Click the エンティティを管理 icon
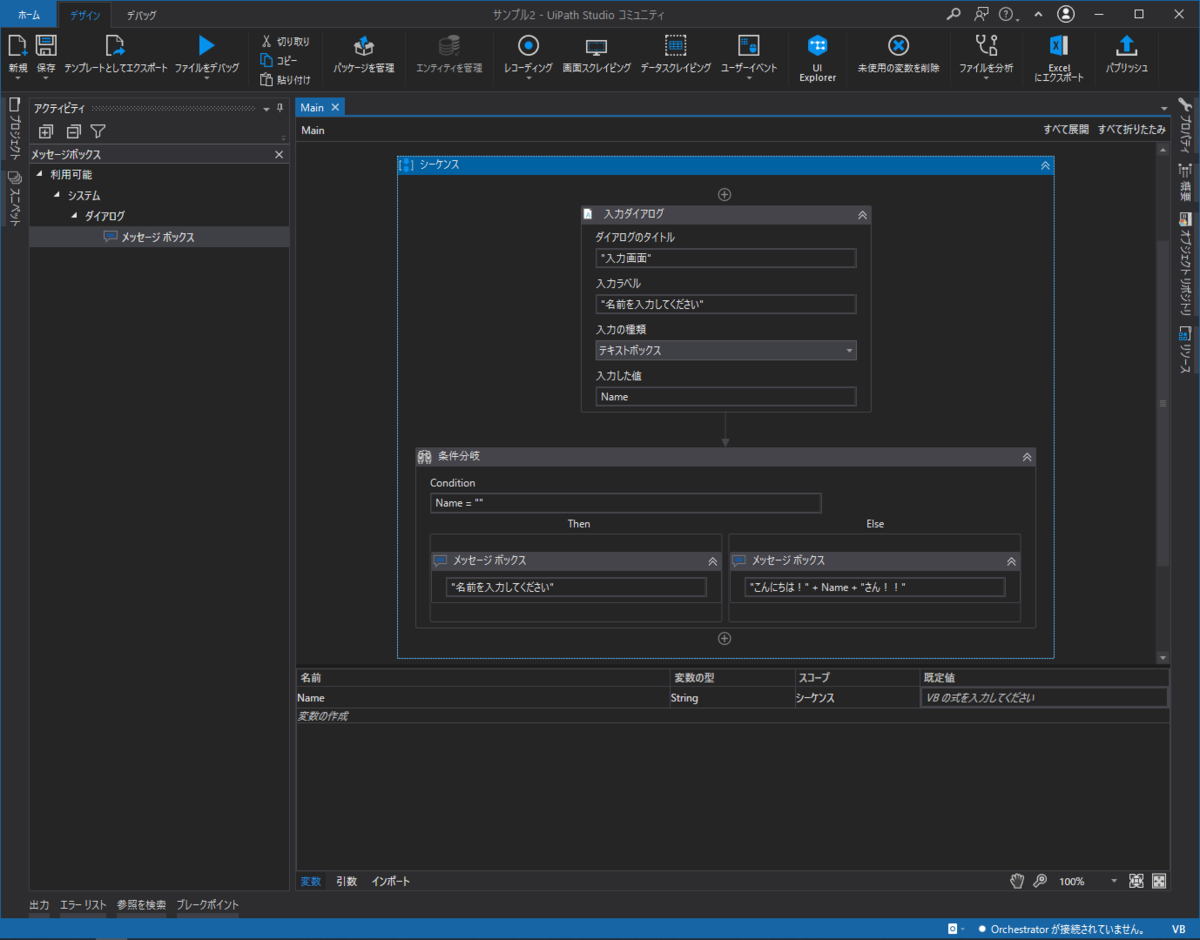This screenshot has height=940, width=1200. (449, 46)
